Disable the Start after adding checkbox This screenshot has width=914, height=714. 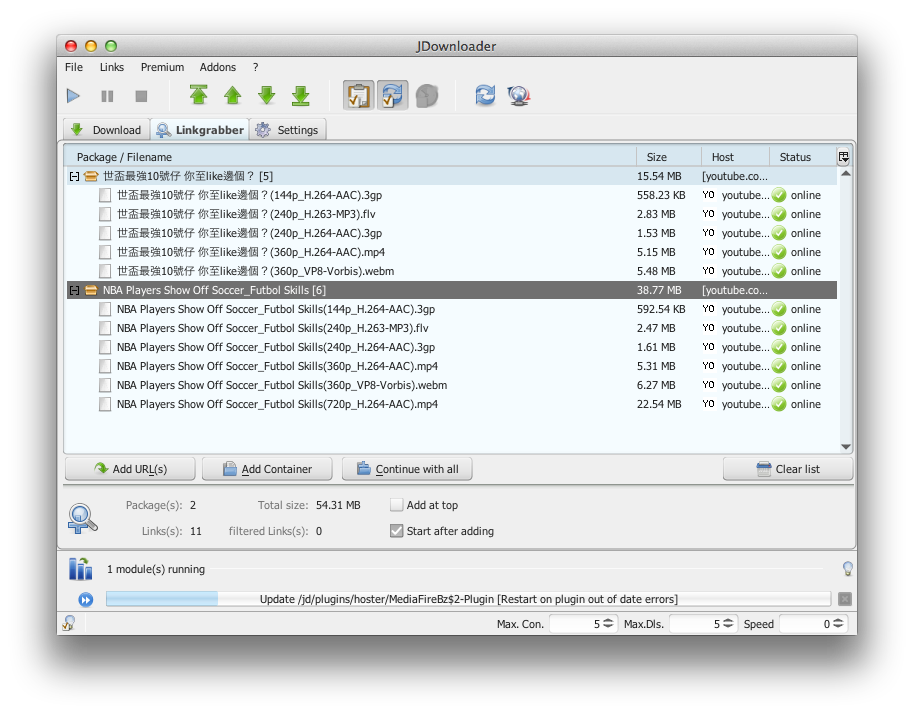tap(396, 530)
